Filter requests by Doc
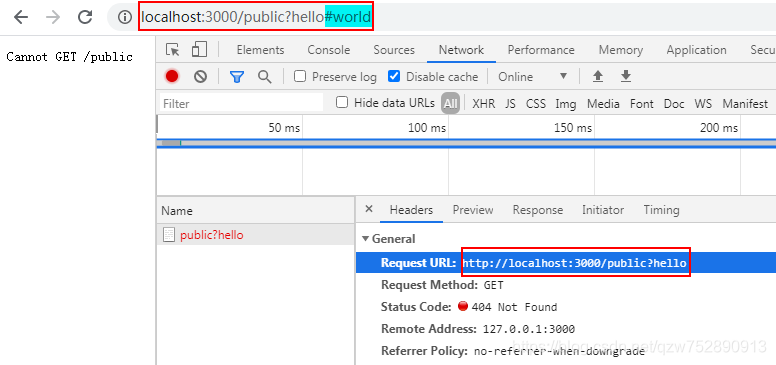The width and height of the screenshot is (776, 365). coord(674,104)
